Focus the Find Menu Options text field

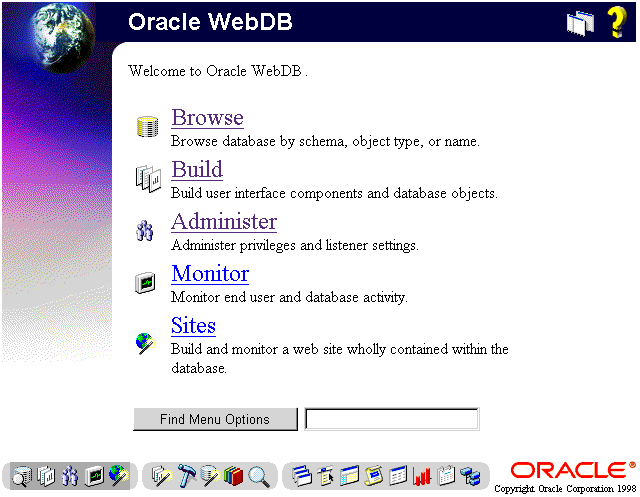392,419
